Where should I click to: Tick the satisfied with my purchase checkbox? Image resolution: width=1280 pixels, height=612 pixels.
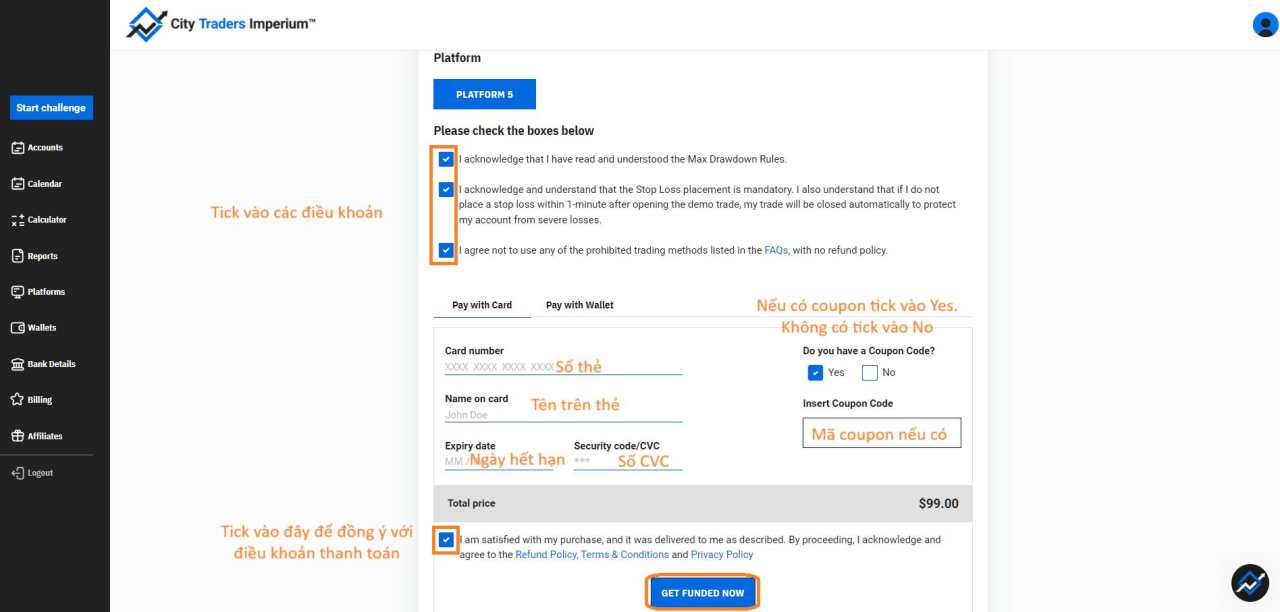point(446,540)
